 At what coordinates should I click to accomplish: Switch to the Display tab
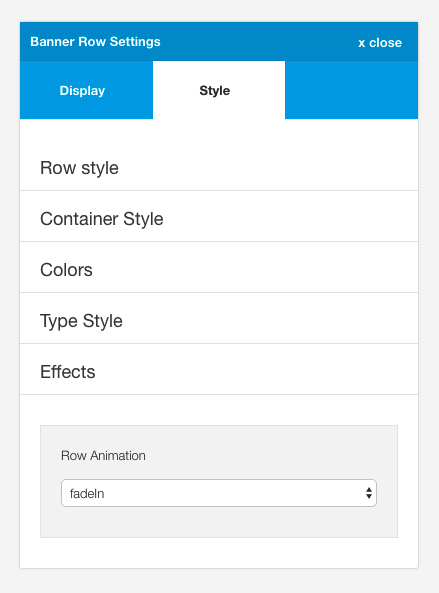[x=86, y=90]
